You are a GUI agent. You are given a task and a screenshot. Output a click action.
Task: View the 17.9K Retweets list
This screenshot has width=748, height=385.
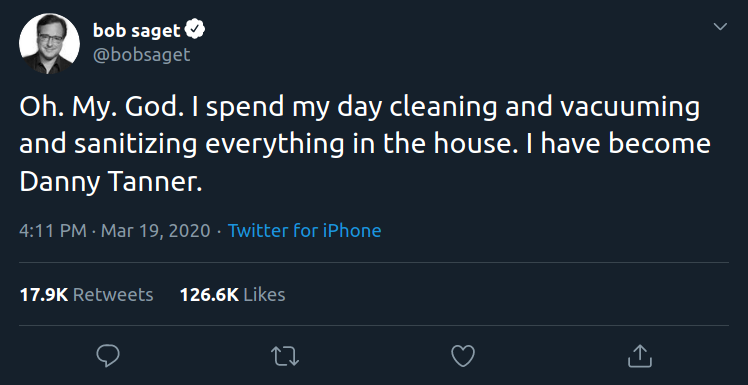tap(86, 294)
